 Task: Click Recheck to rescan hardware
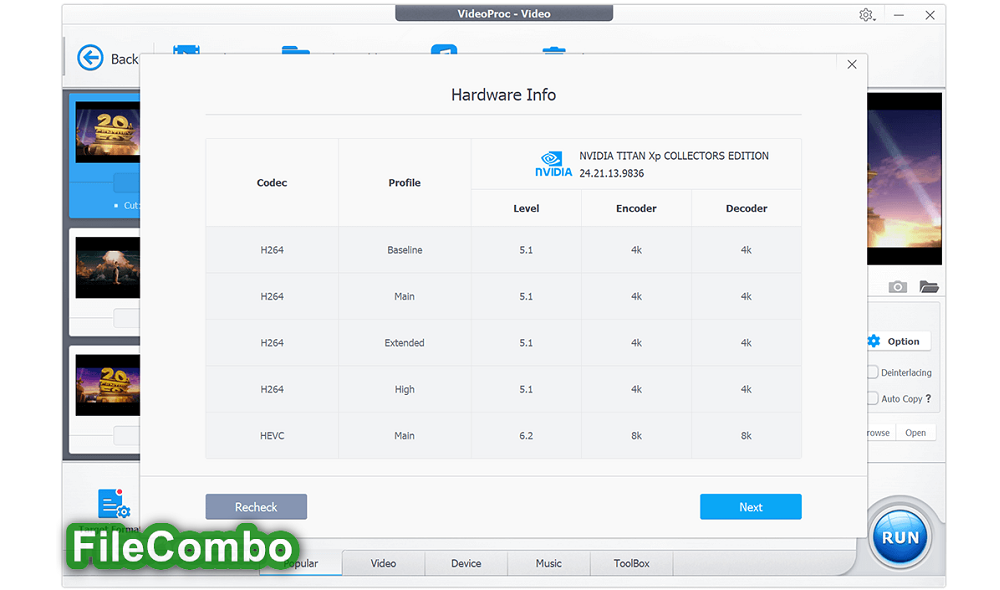pos(256,506)
